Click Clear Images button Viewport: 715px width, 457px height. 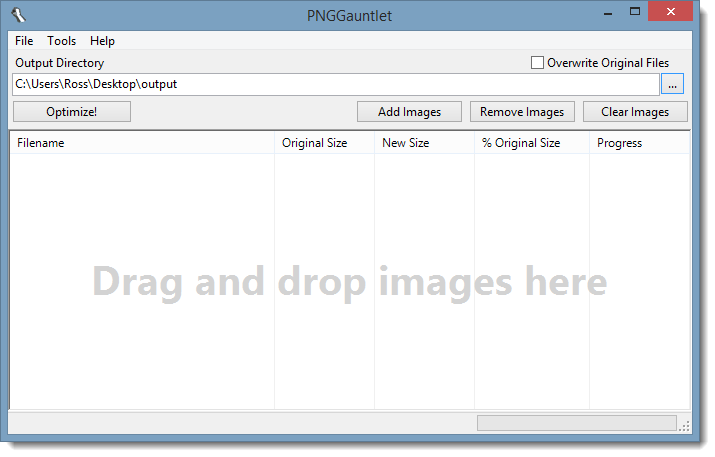[635, 112]
